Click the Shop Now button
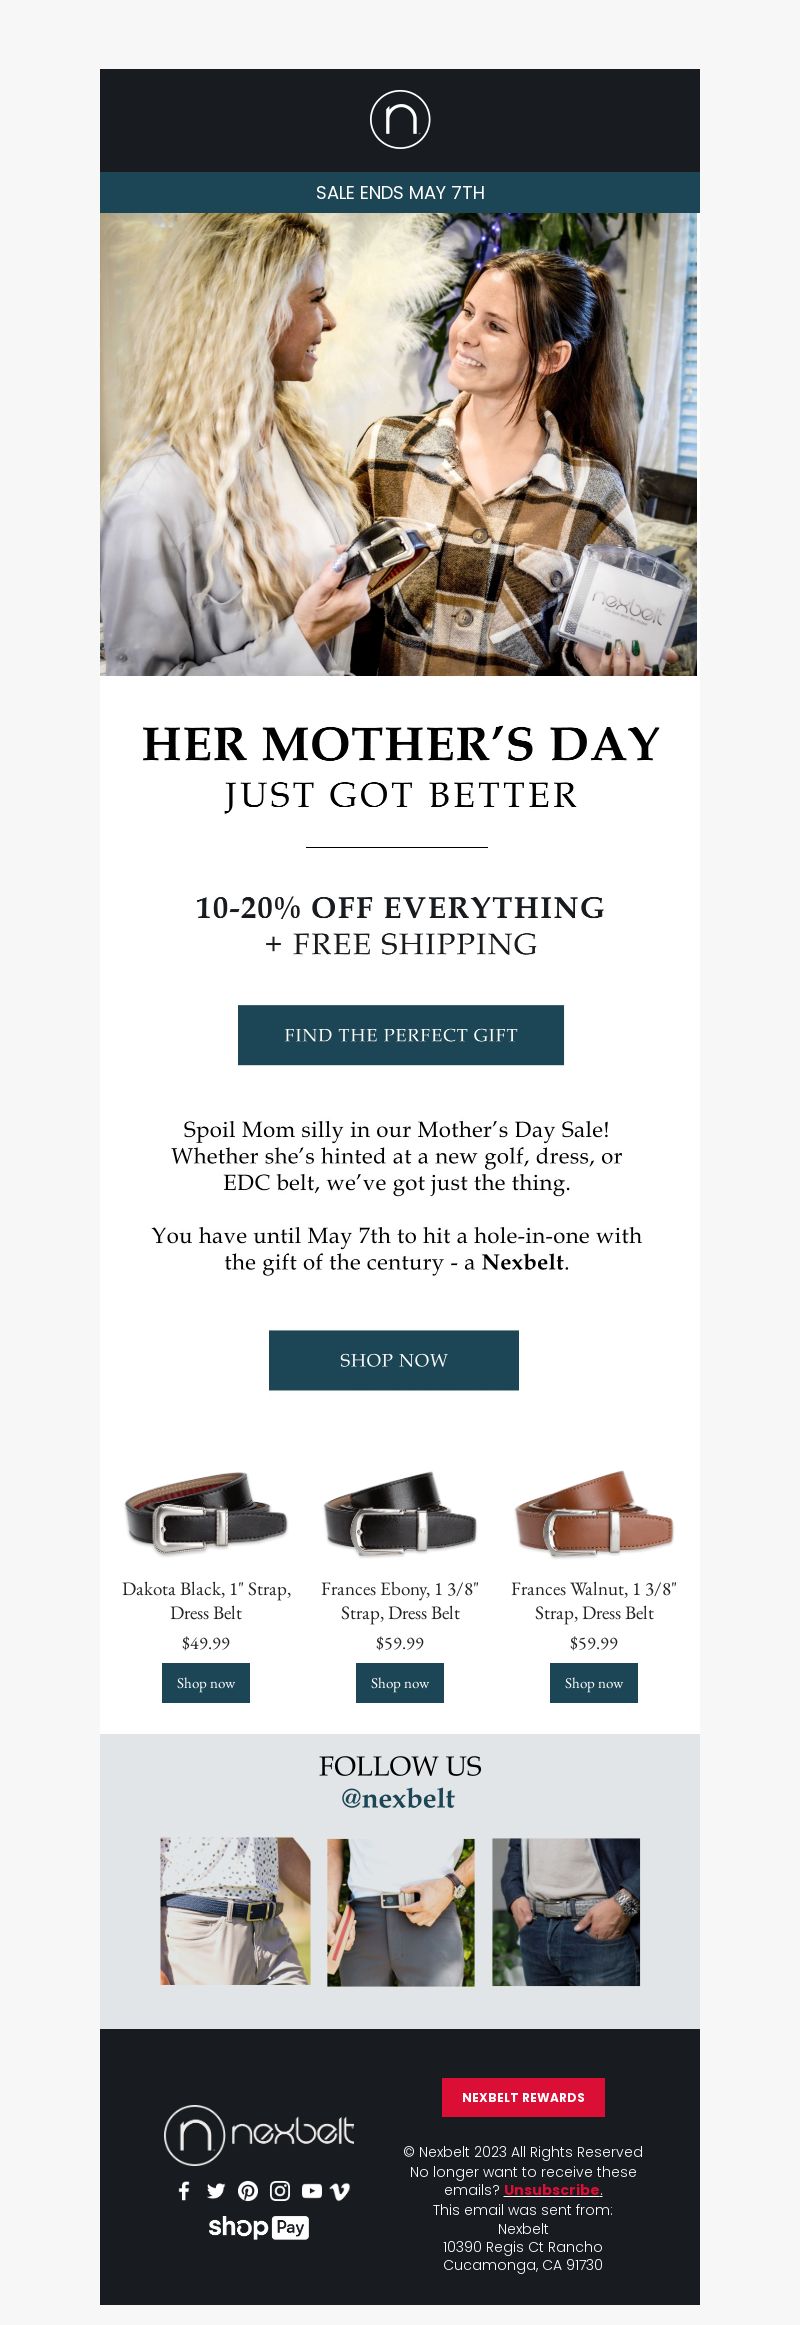The height and width of the screenshot is (2325, 800). (x=394, y=1360)
